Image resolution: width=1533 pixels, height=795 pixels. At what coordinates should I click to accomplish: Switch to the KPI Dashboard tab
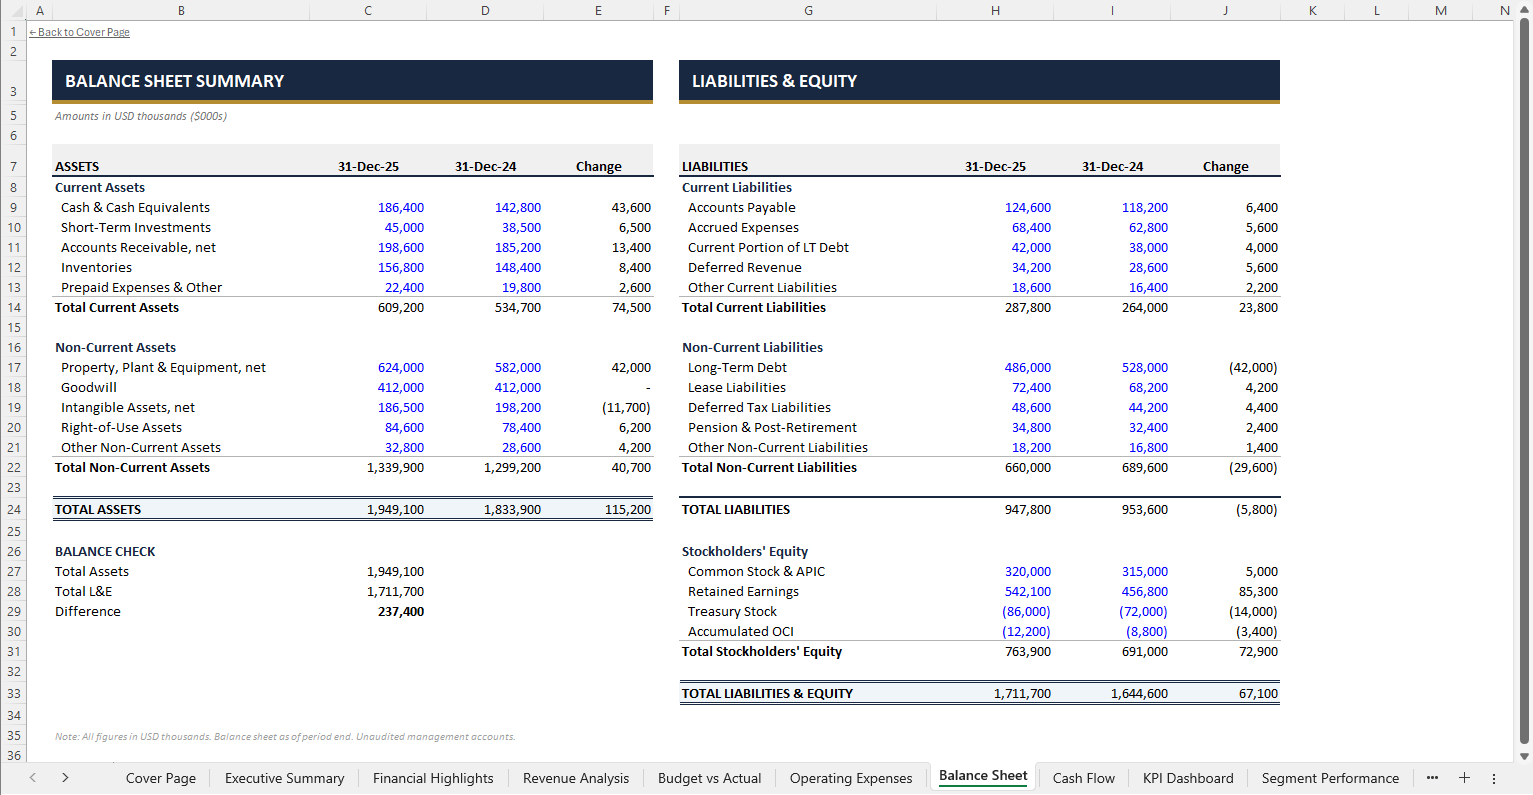[1188, 778]
